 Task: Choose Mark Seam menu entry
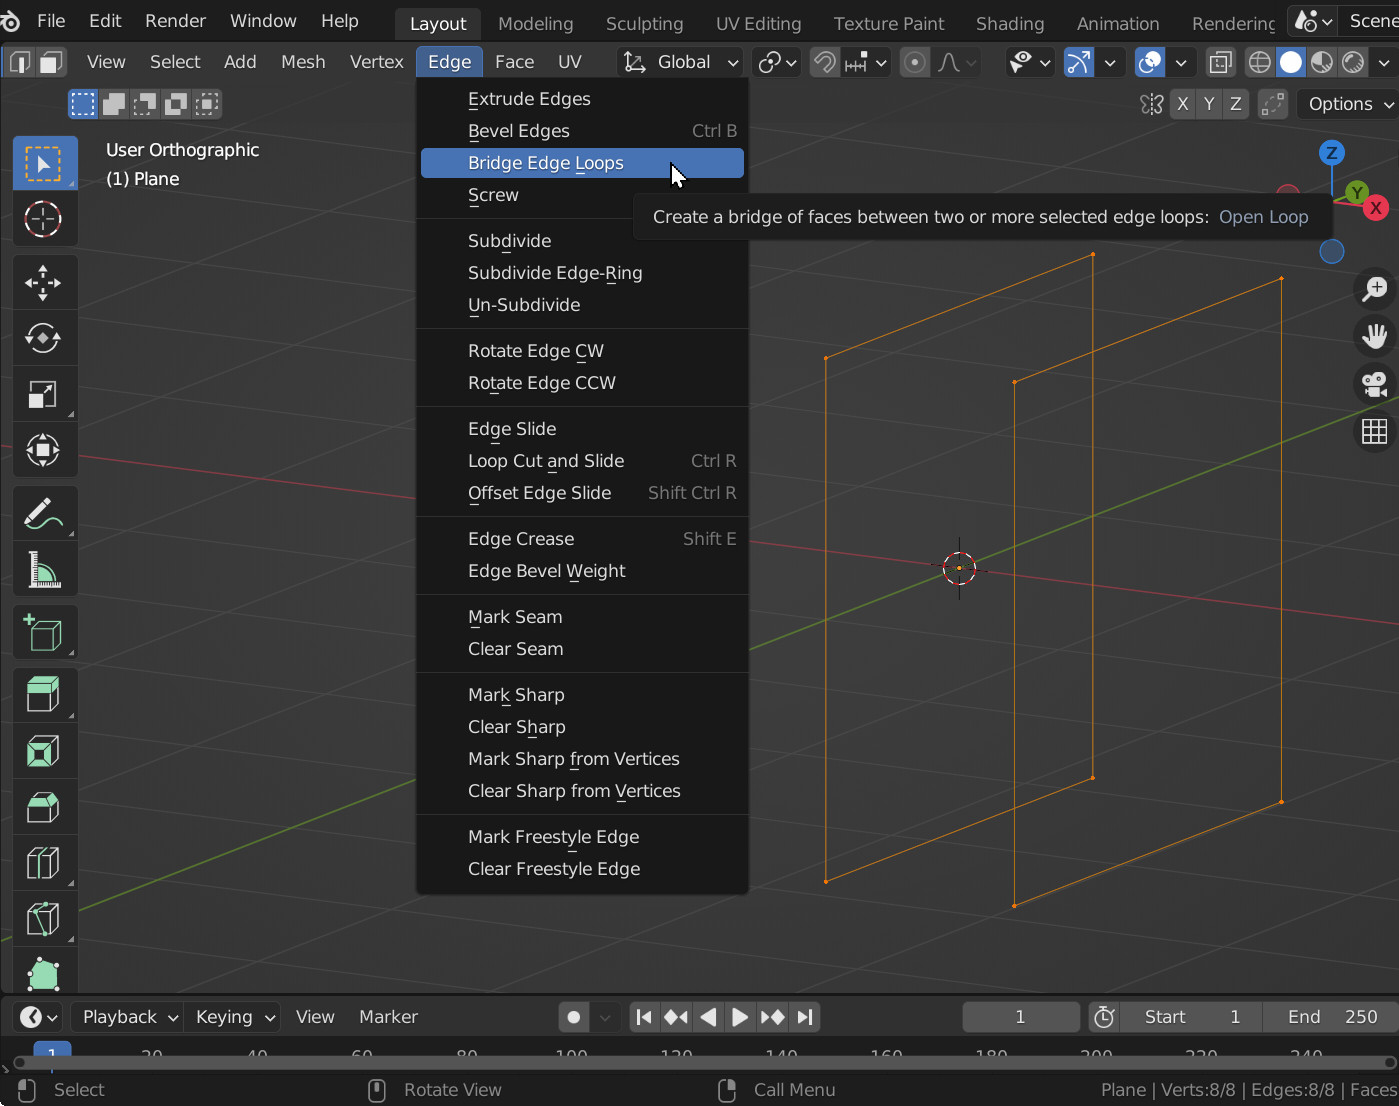[x=582, y=617]
